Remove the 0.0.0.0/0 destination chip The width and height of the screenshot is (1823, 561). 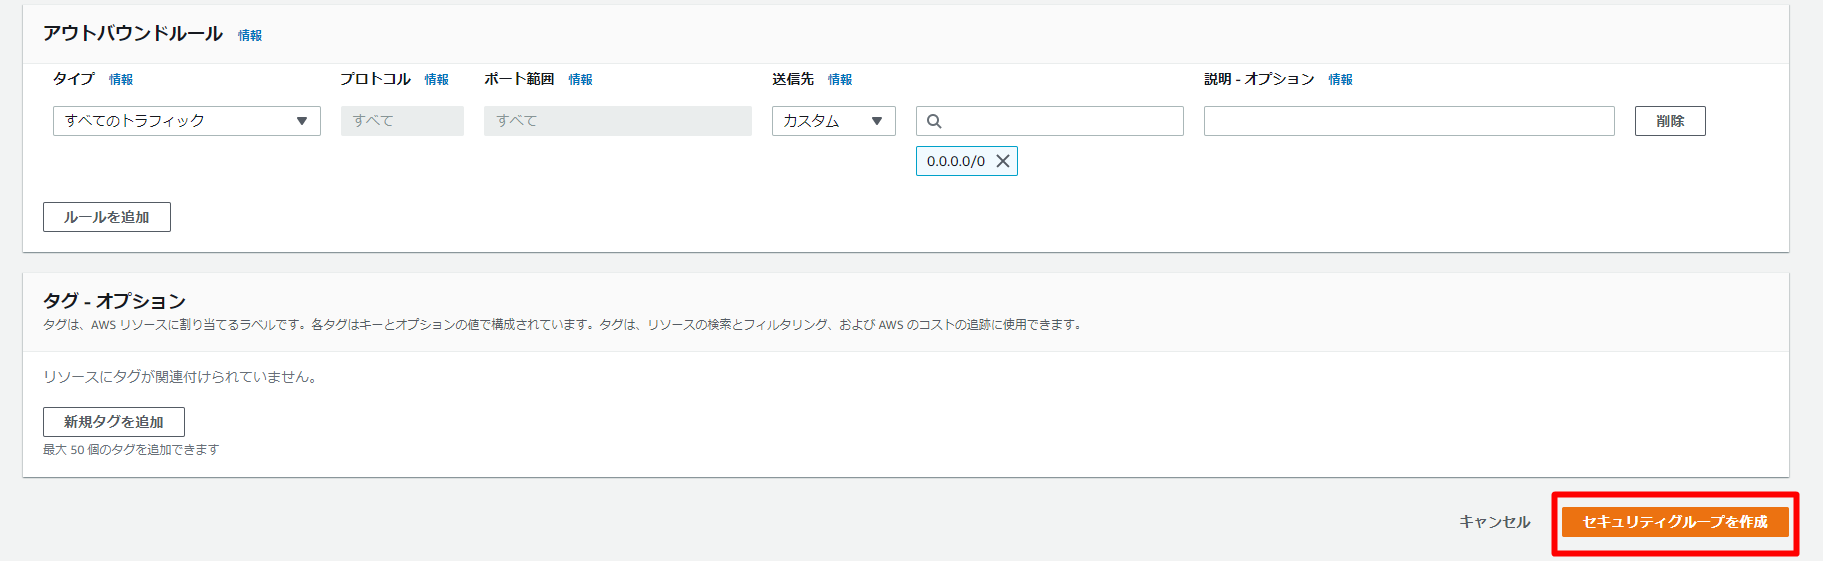1003,161
